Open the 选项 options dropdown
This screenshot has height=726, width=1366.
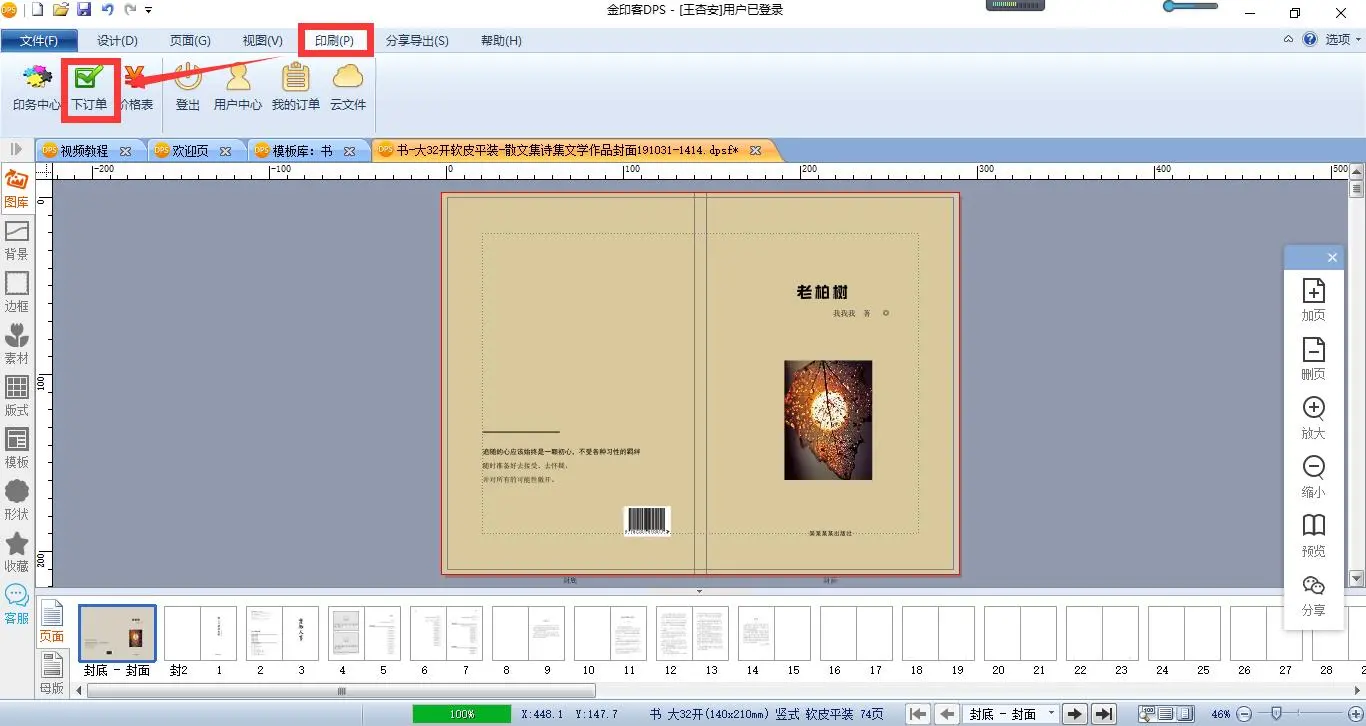pyautogui.click(x=1343, y=40)
